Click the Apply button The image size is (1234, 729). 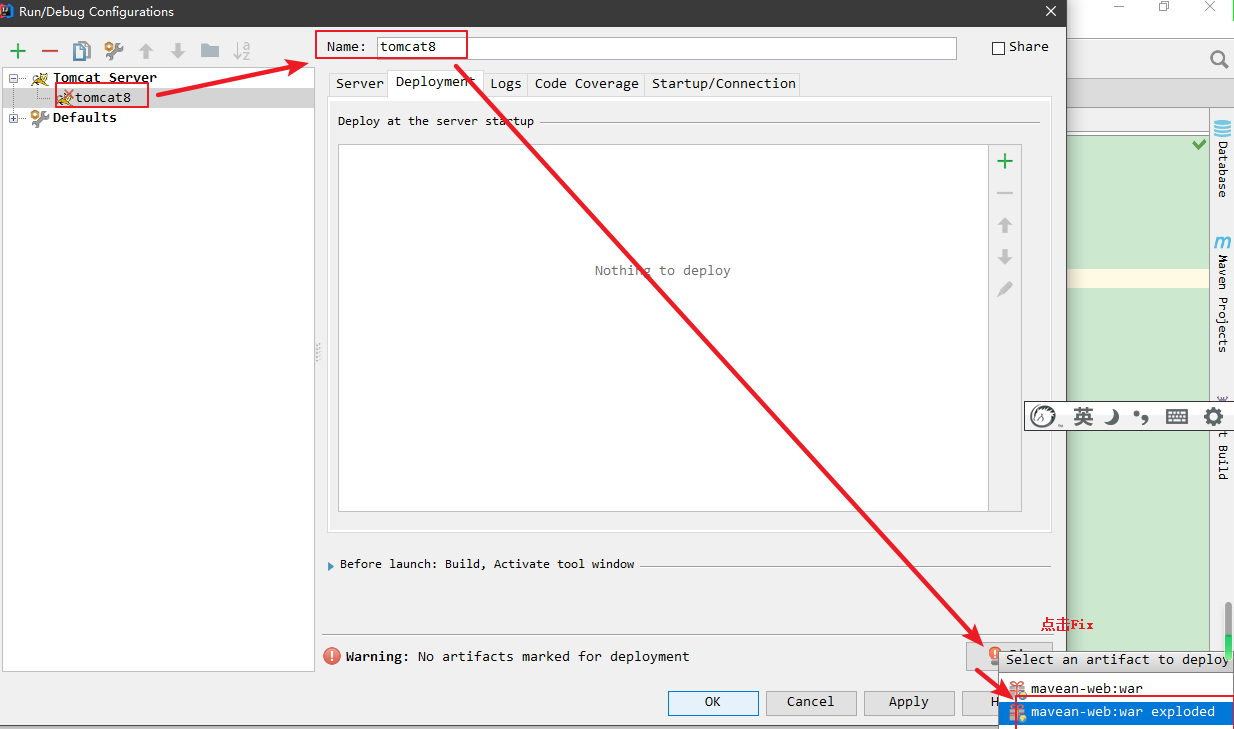click(908, 702)
